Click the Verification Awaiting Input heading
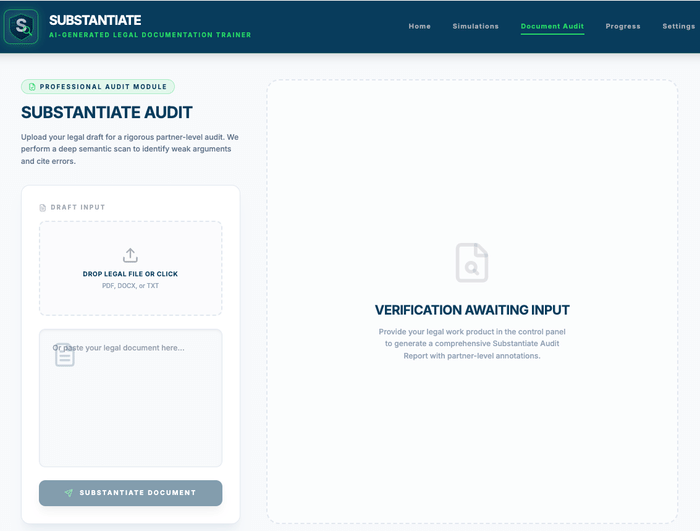This screenshot has height=531, width=700. coord(472,310)
